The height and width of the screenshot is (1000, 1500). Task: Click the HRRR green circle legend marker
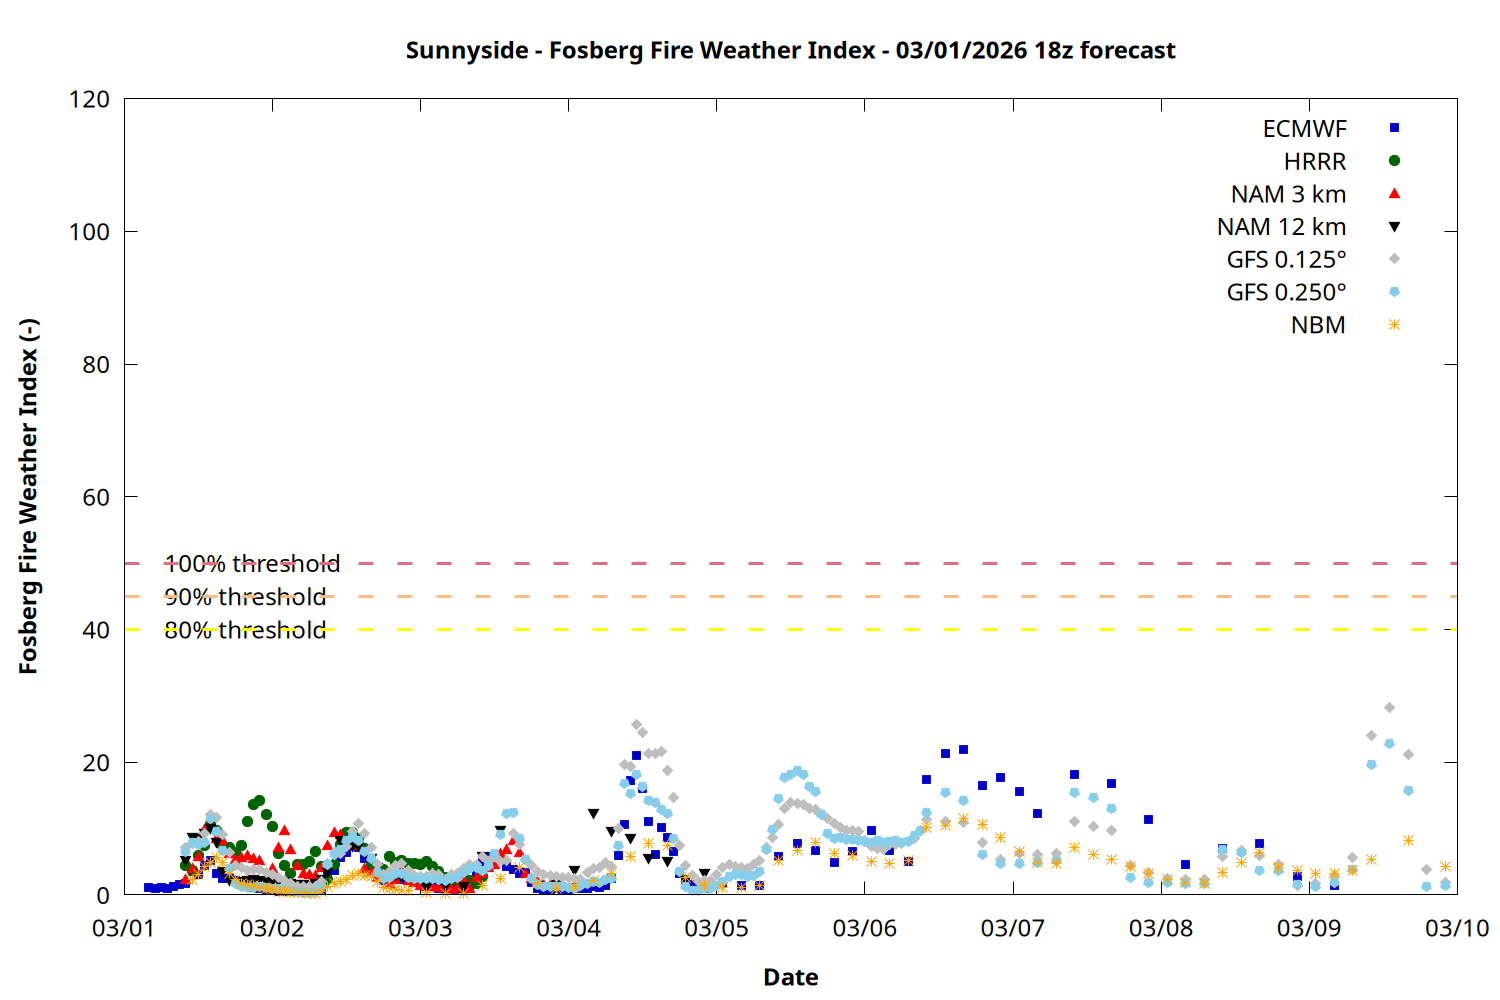tap(1394, 161)
